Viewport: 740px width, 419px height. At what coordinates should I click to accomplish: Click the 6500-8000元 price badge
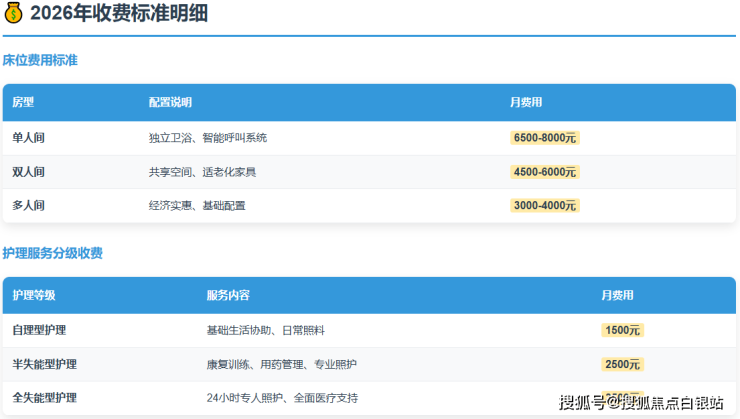click(545, 138)
